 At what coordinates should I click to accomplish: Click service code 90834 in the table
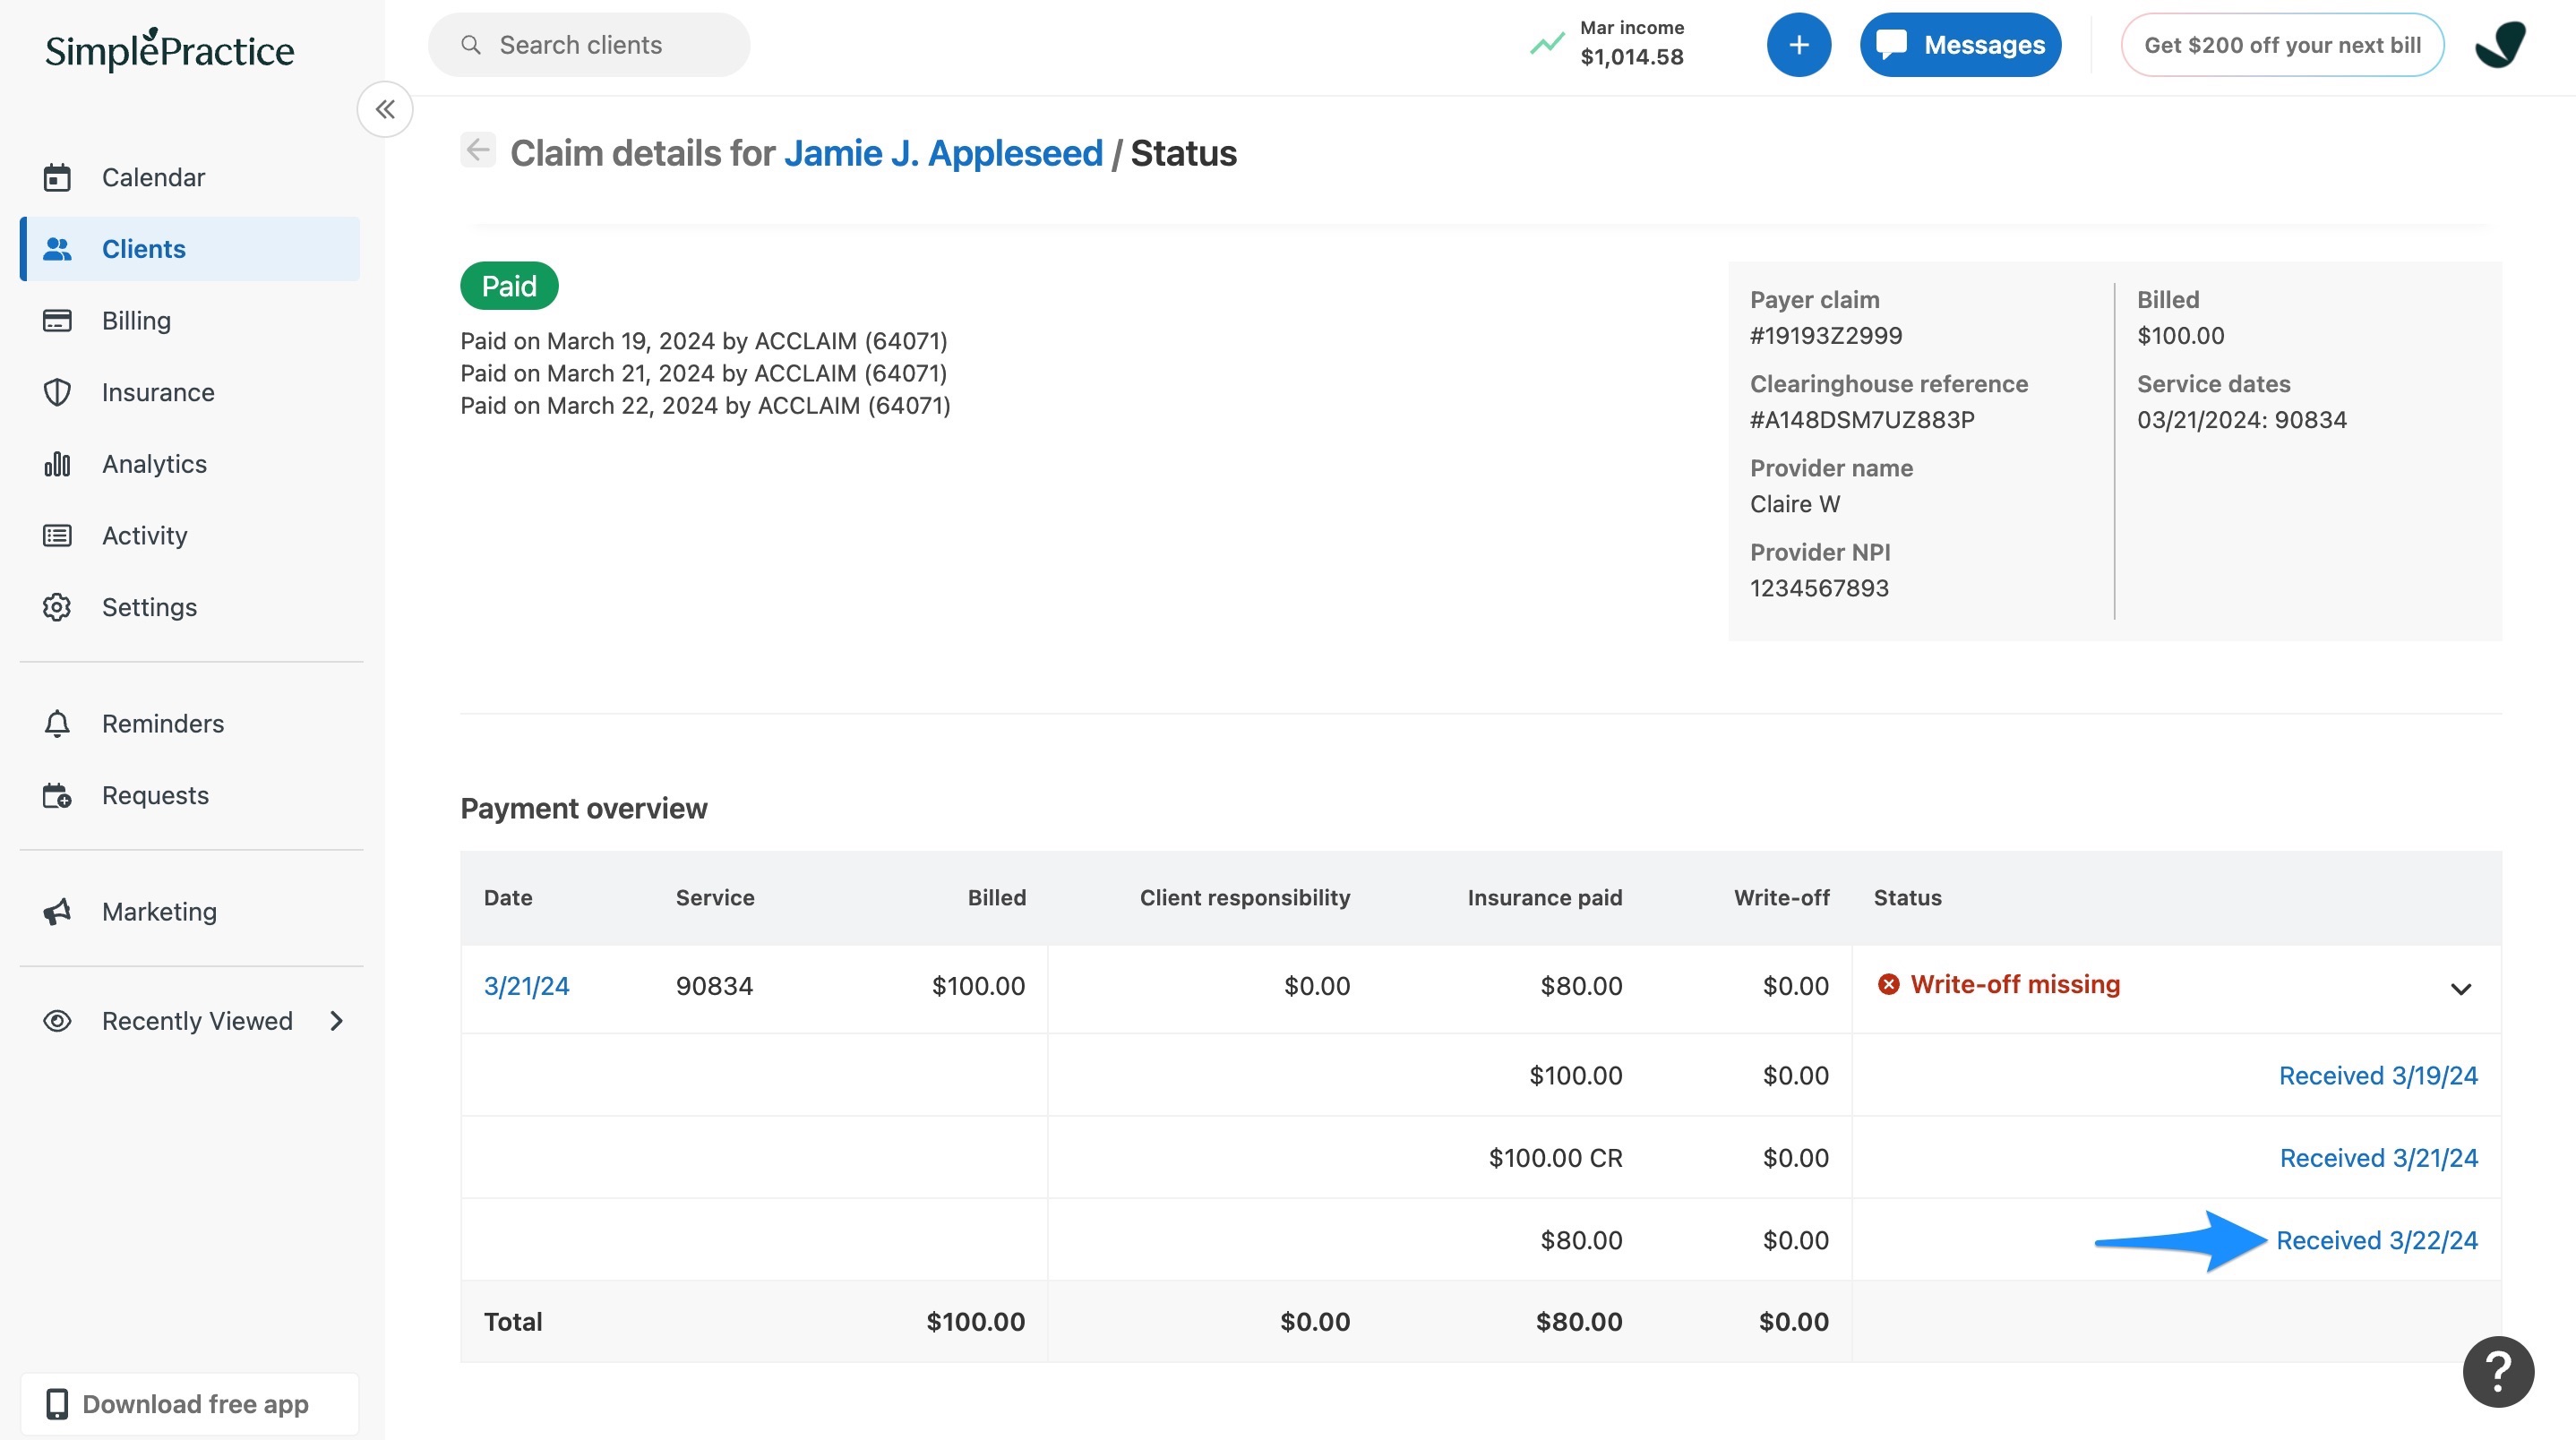point(714,986)
